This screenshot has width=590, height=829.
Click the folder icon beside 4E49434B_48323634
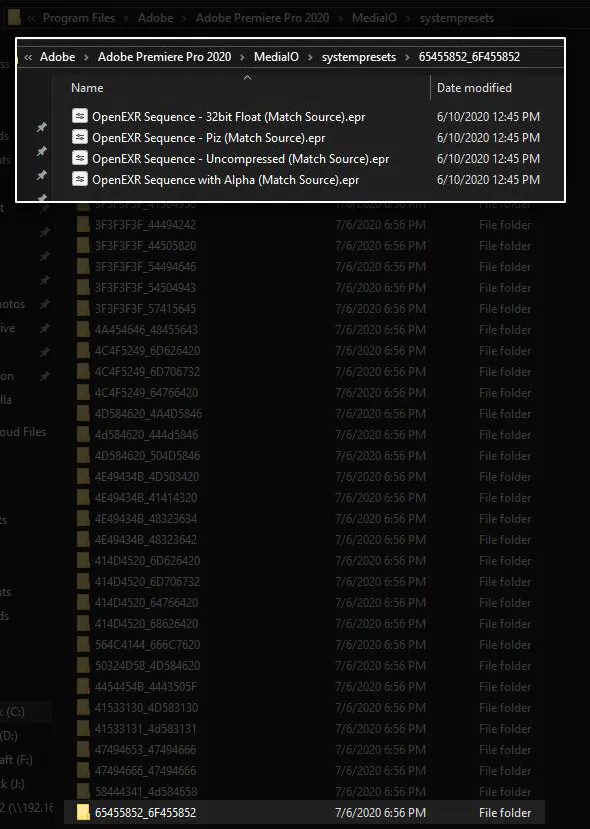(83, 519)
